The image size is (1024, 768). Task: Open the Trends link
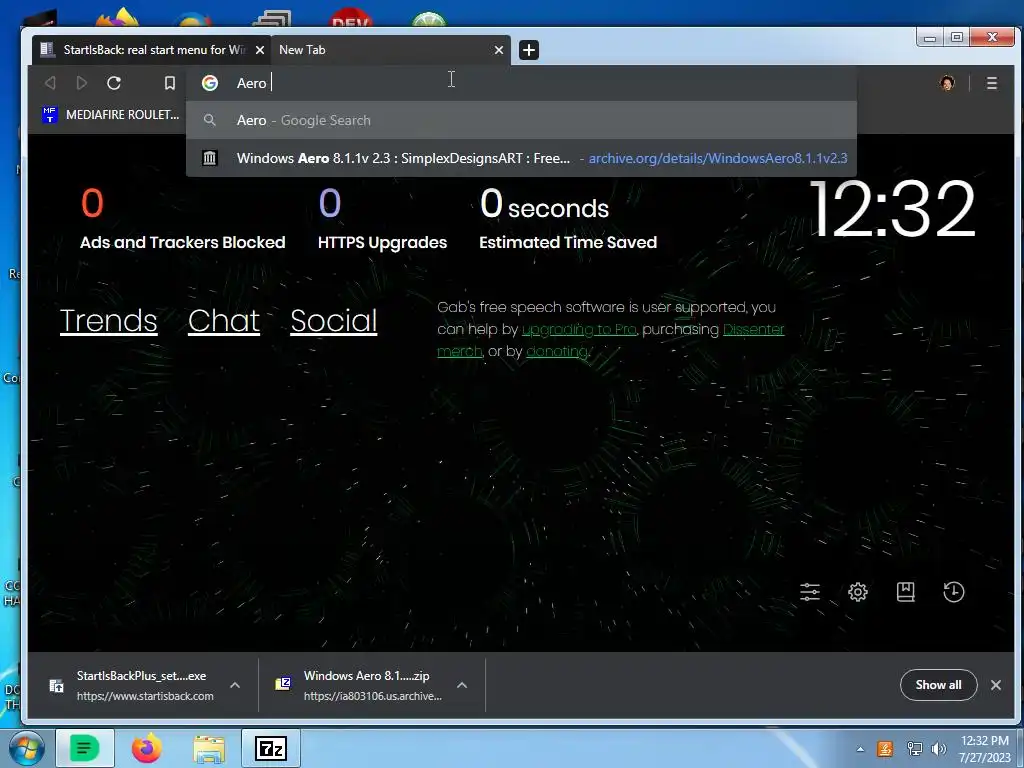[108, 321]
